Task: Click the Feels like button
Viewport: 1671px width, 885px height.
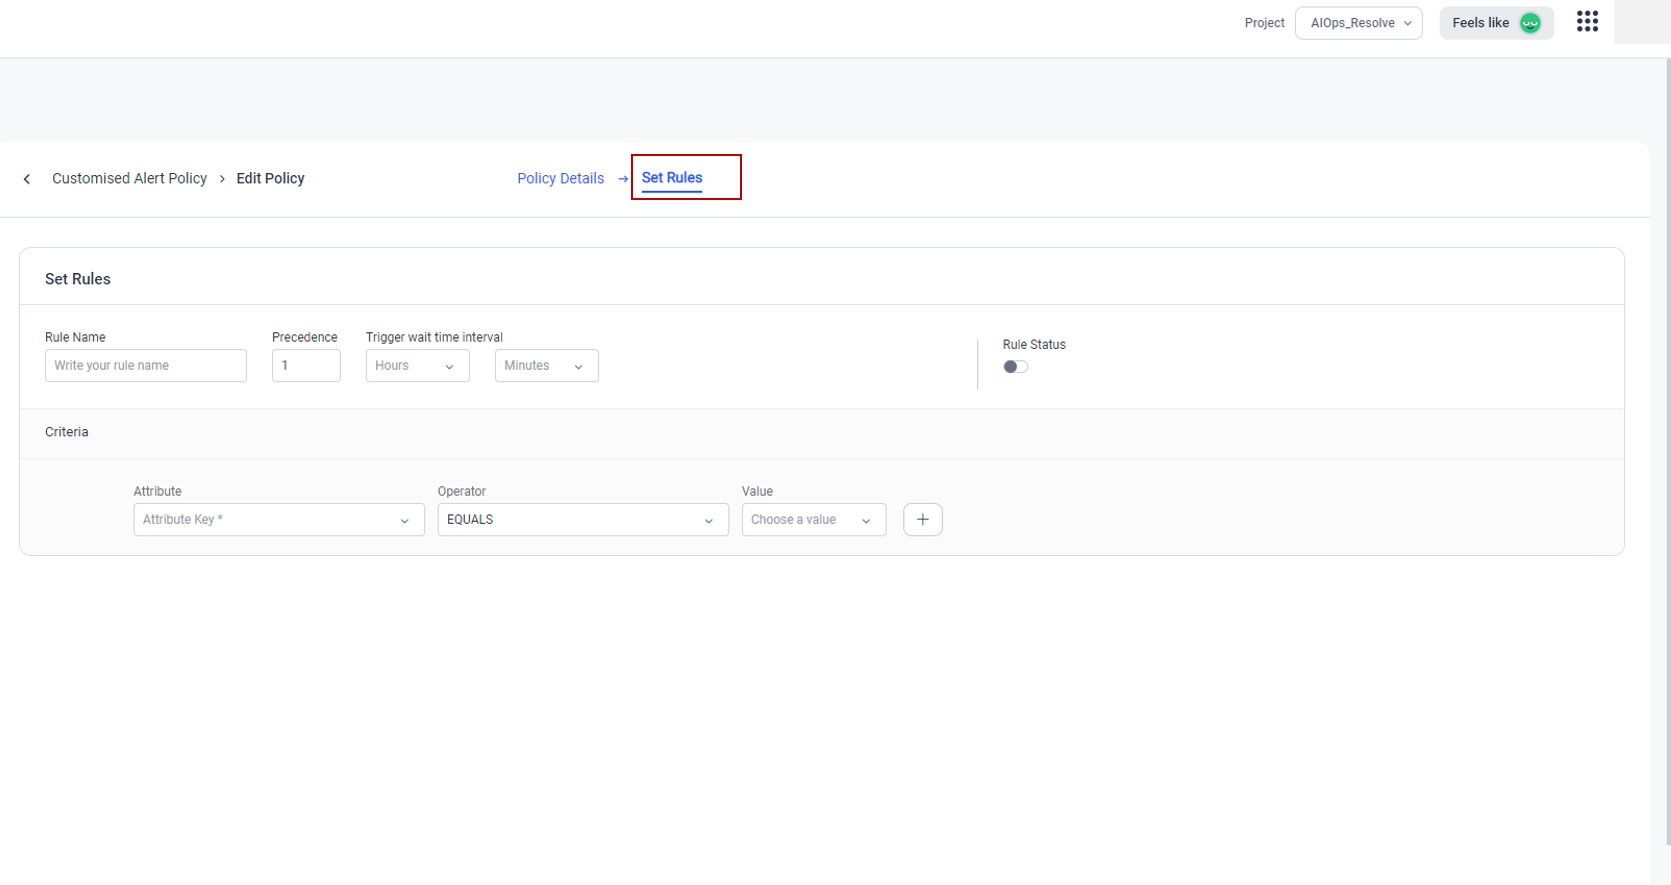Action: tap(1481, 23)
